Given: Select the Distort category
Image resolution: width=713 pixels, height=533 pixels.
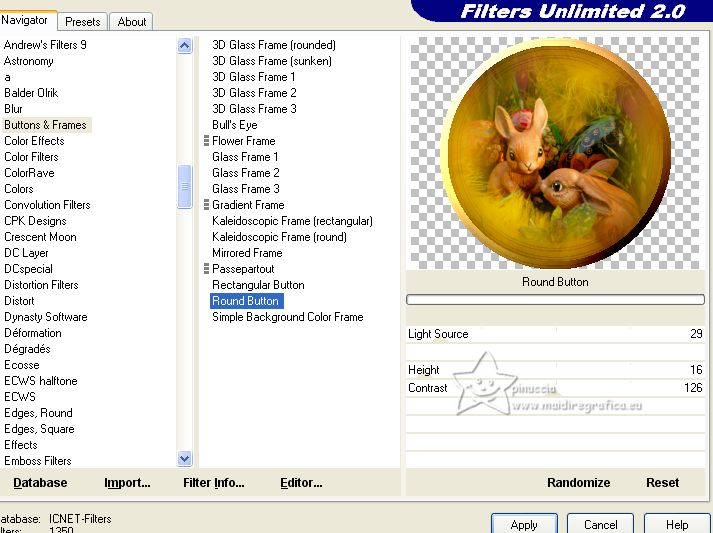Looking at the screenshot, I should [x=19, y=301].
